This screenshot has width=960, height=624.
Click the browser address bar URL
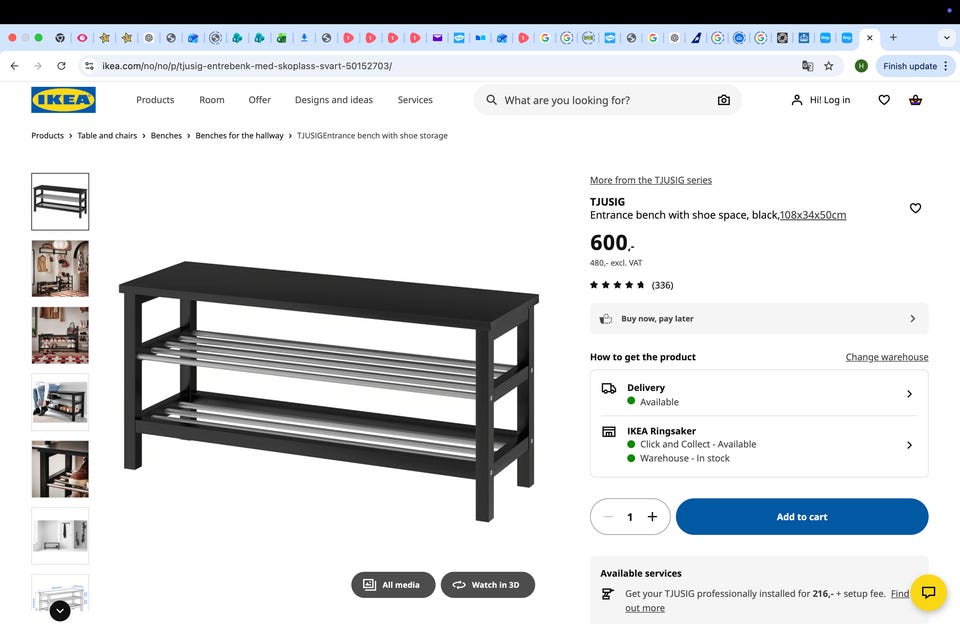coord(247,66)
